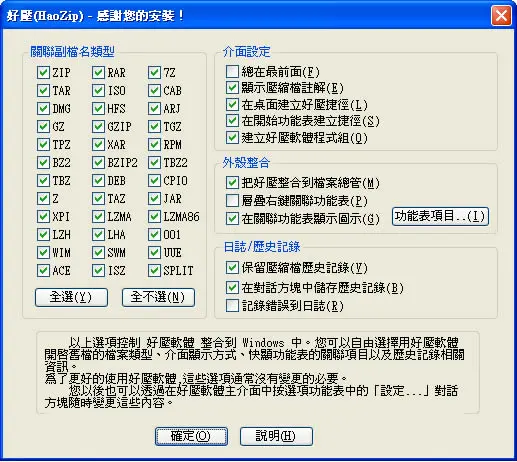The width and height of the screenshot is (517, 462).
Task: Toggle the CAB format checkbox
Action: pos(154,90)
